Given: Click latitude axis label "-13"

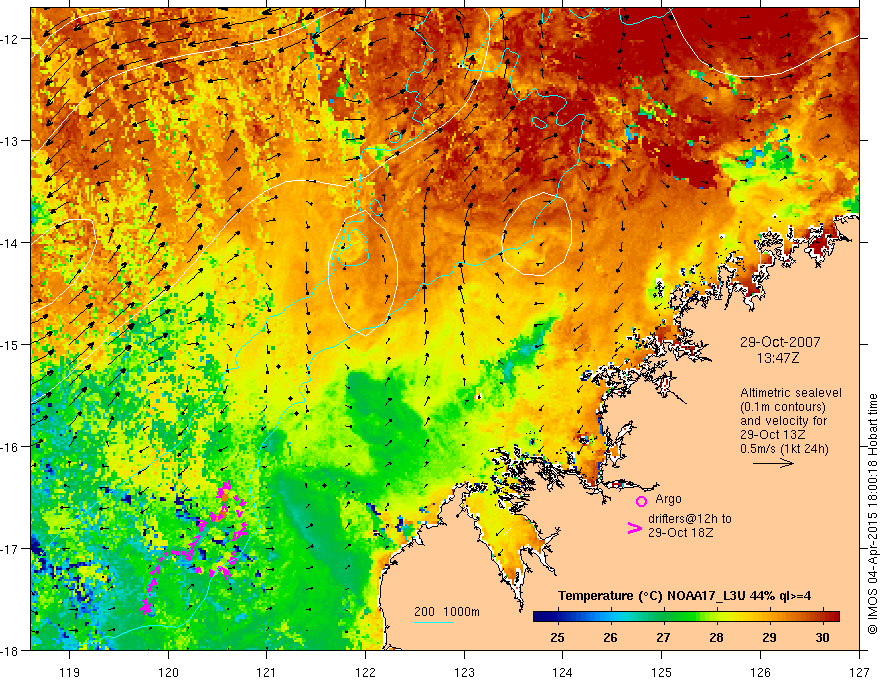Looking at the screenshot, I should point(11,141).
